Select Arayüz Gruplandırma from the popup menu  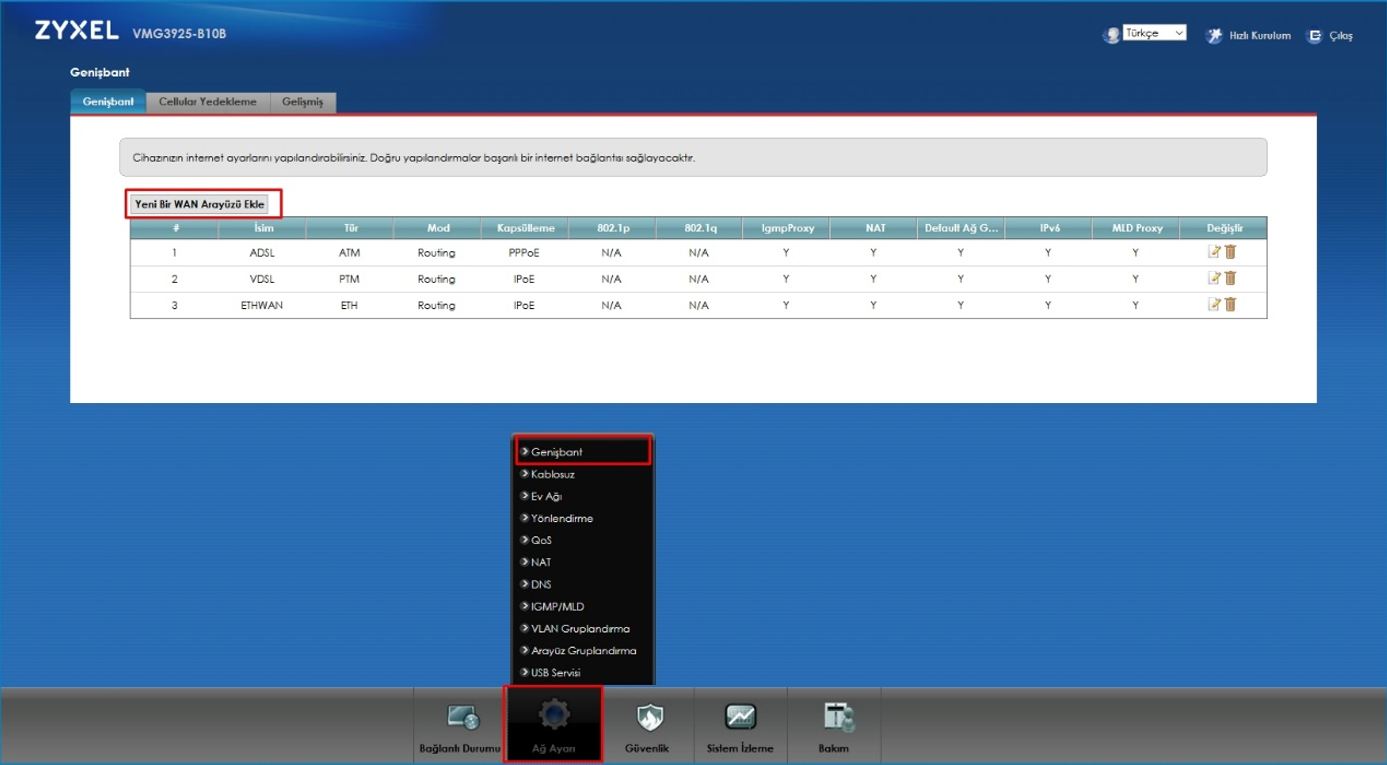(583, 650)
